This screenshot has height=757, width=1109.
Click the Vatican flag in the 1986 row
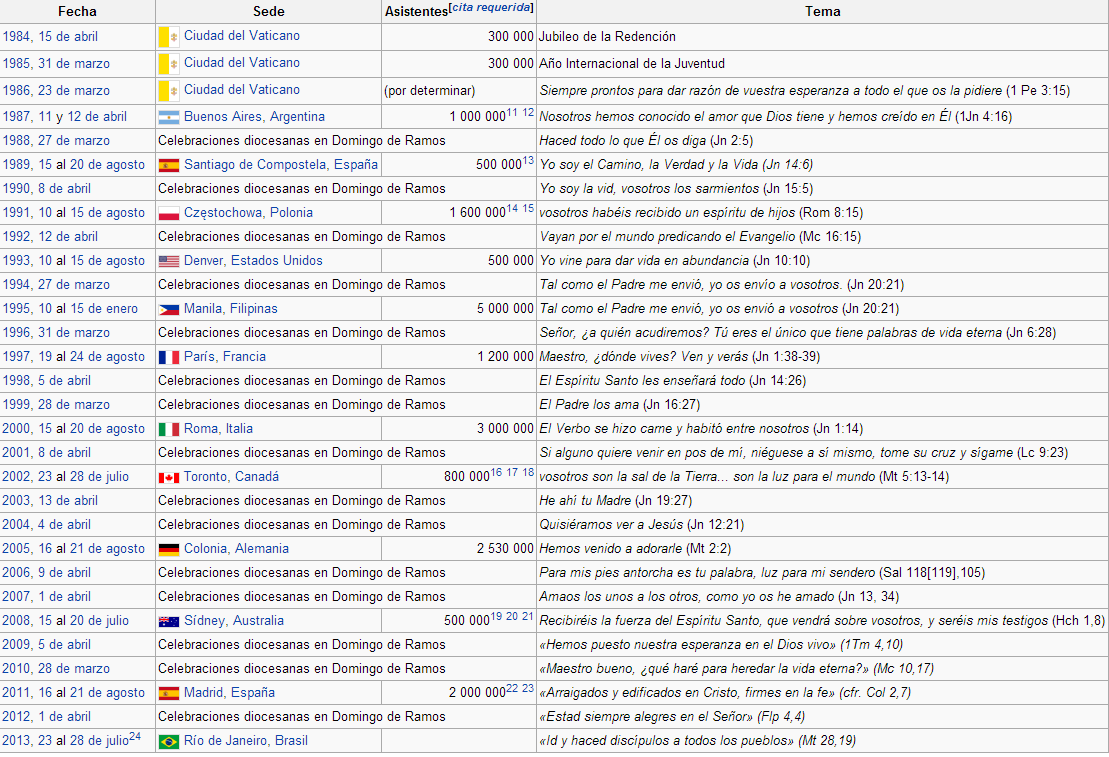(168, 91)
